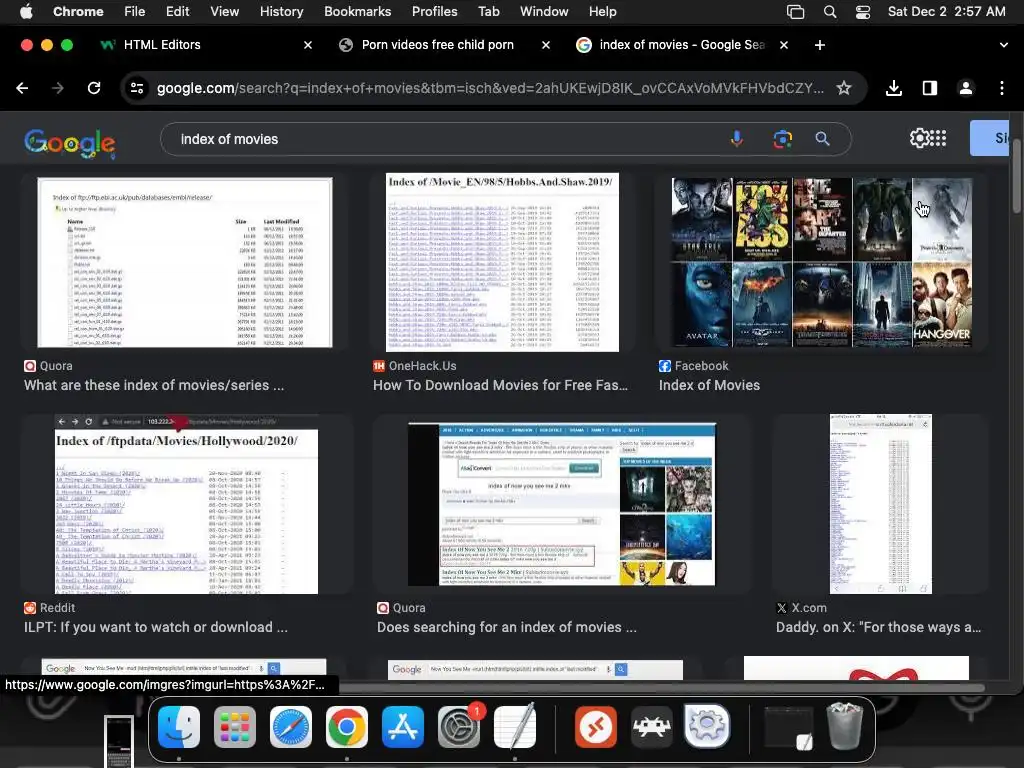The height and width of the screenshot is (768, 1024).
Task: Open the Help menu
Action: click(x=602, y=11)
